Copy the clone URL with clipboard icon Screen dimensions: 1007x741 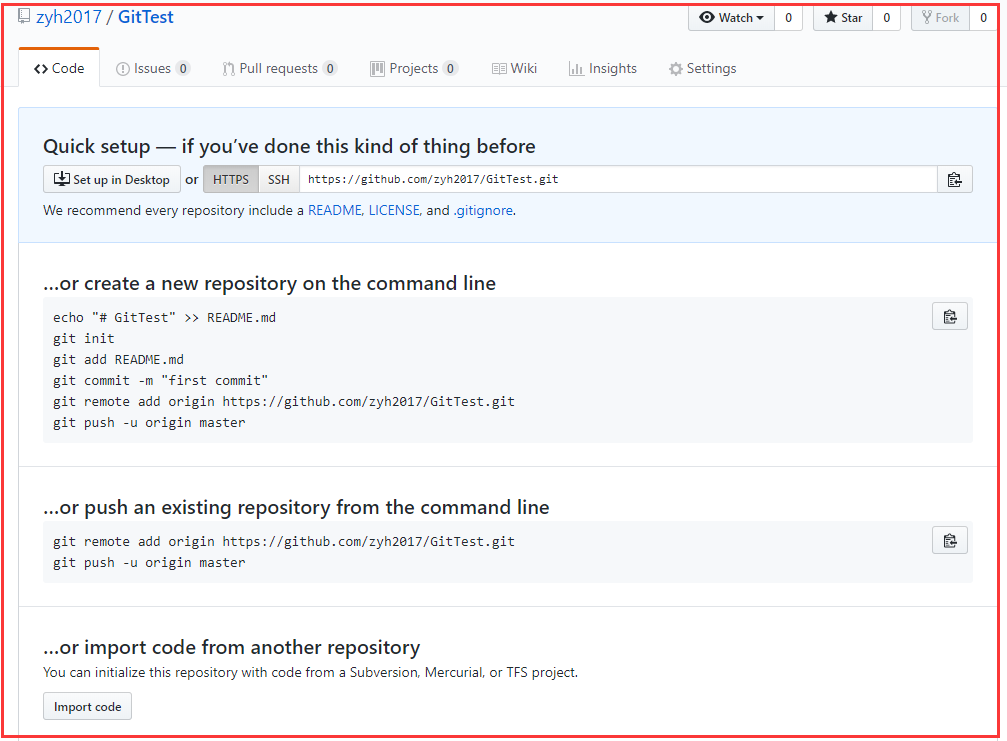[x=954, y=179]
